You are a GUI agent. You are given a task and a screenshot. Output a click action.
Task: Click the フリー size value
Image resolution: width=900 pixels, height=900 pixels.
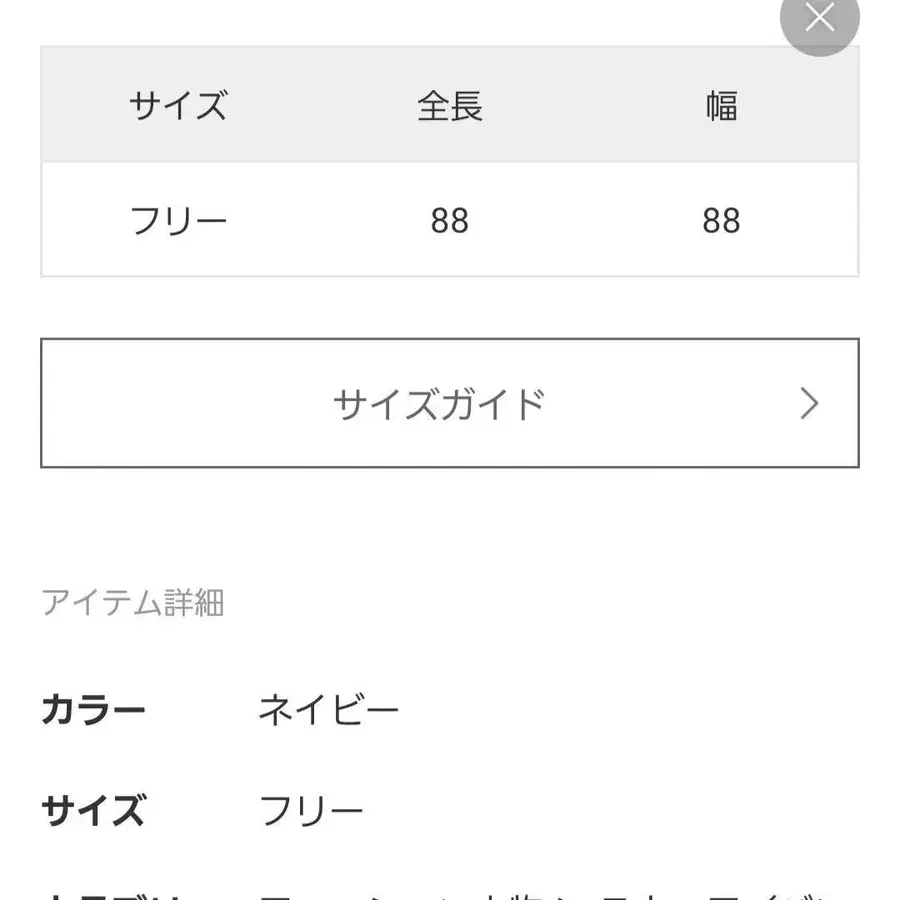(x=310, y=810)
